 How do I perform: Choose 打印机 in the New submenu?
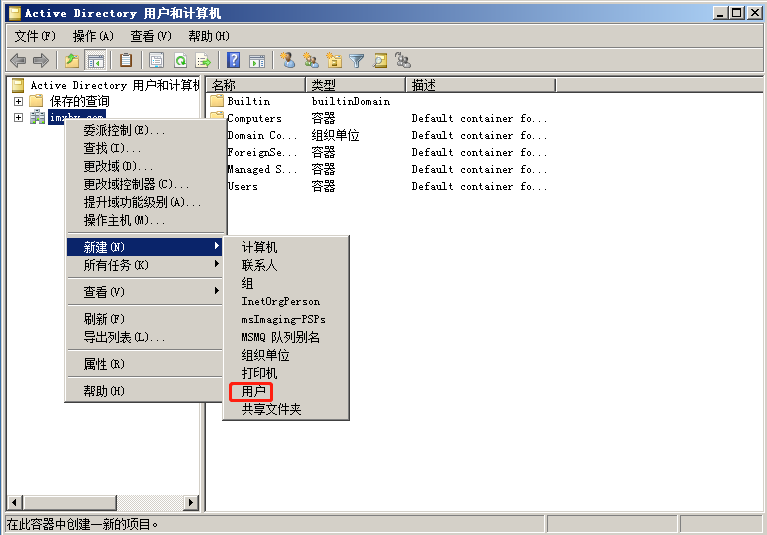point(286,373)
